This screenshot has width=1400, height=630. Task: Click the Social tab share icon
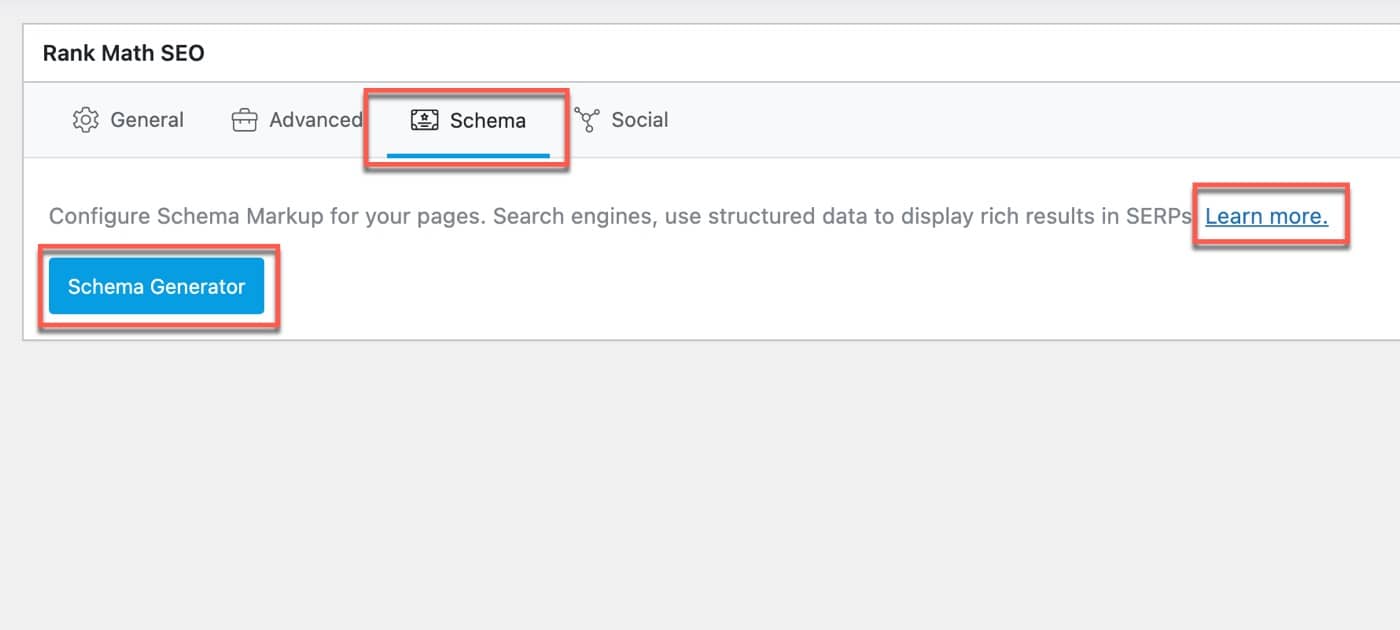pyautogui.click(x=587, y=120)
